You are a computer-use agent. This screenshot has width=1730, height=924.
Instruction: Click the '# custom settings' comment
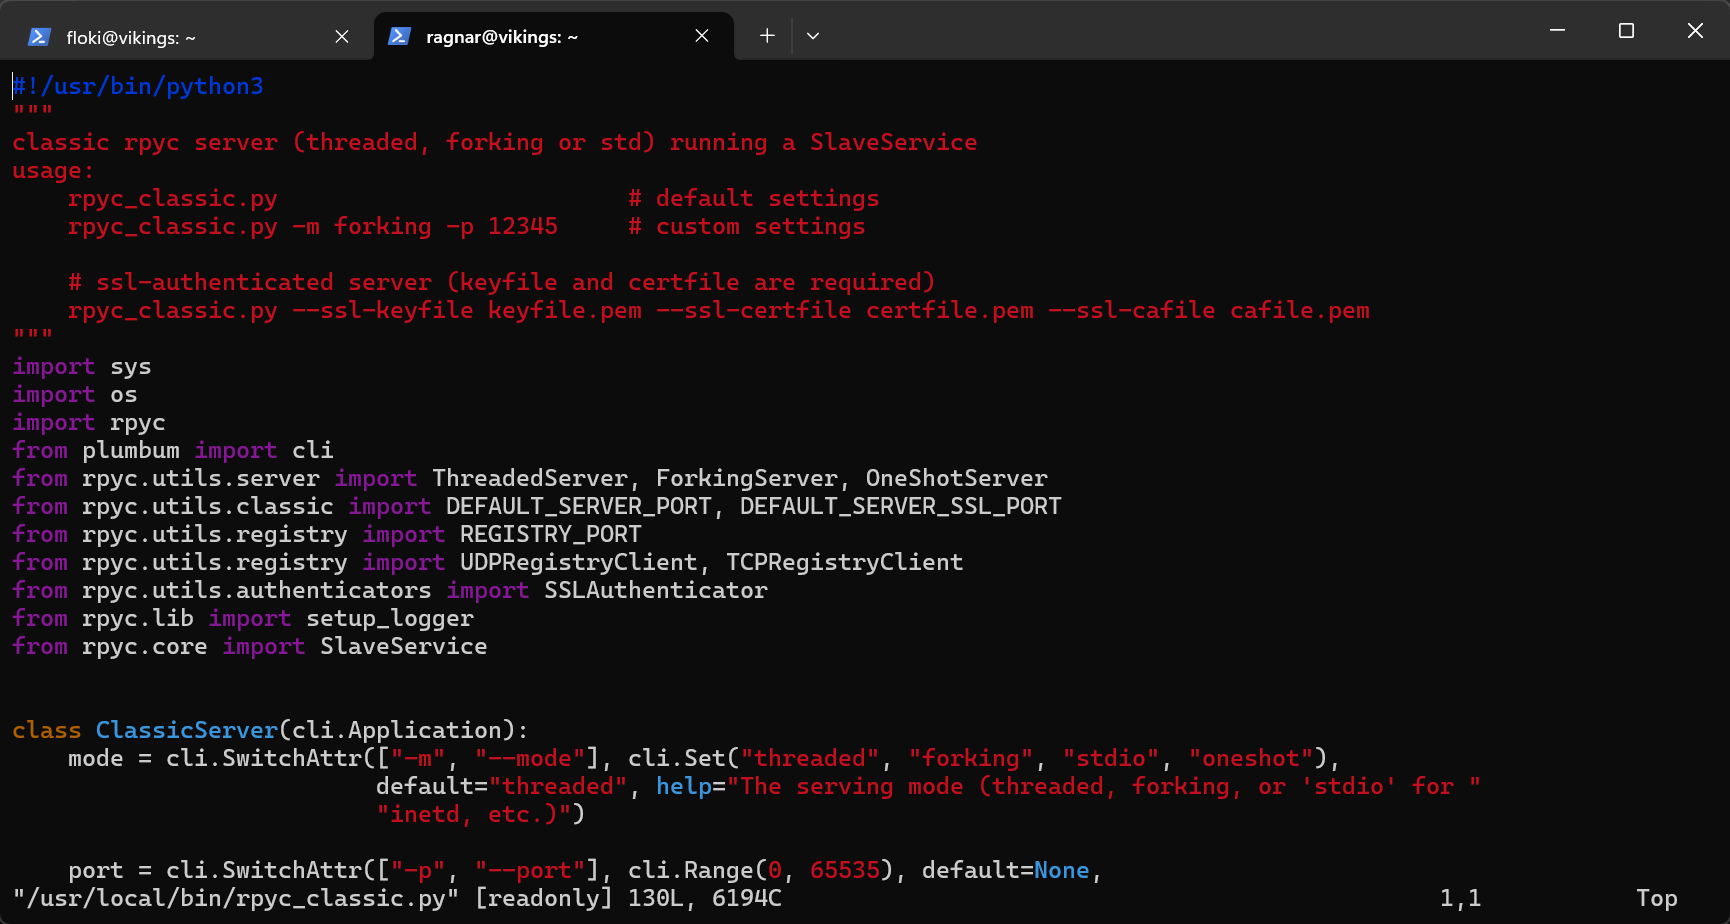click(x=747, y=226)
